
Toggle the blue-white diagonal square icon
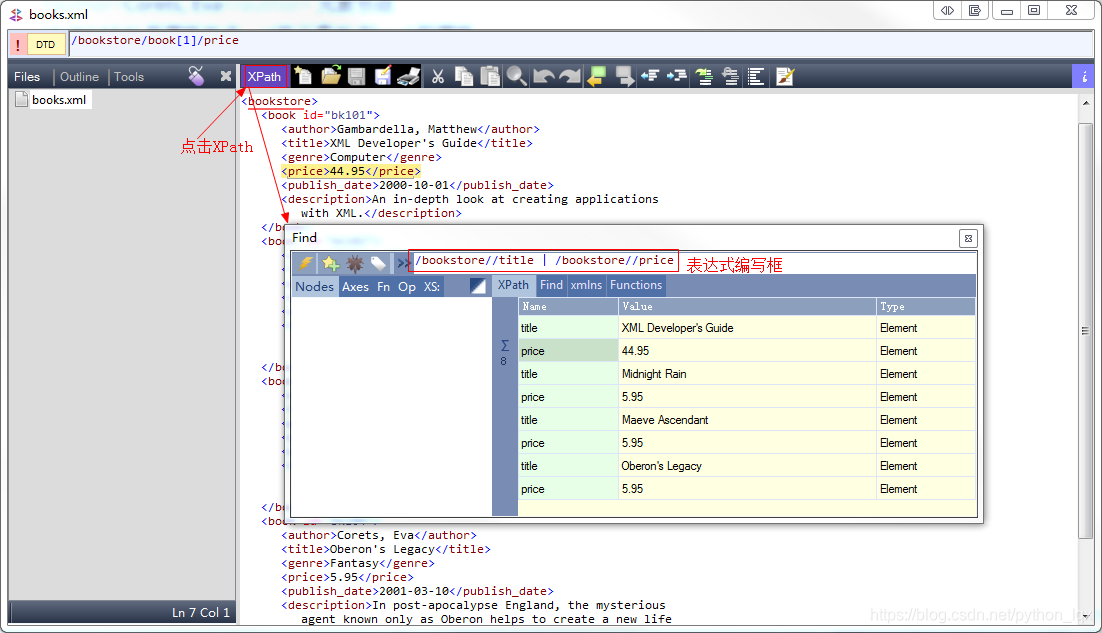coord(478,286)
